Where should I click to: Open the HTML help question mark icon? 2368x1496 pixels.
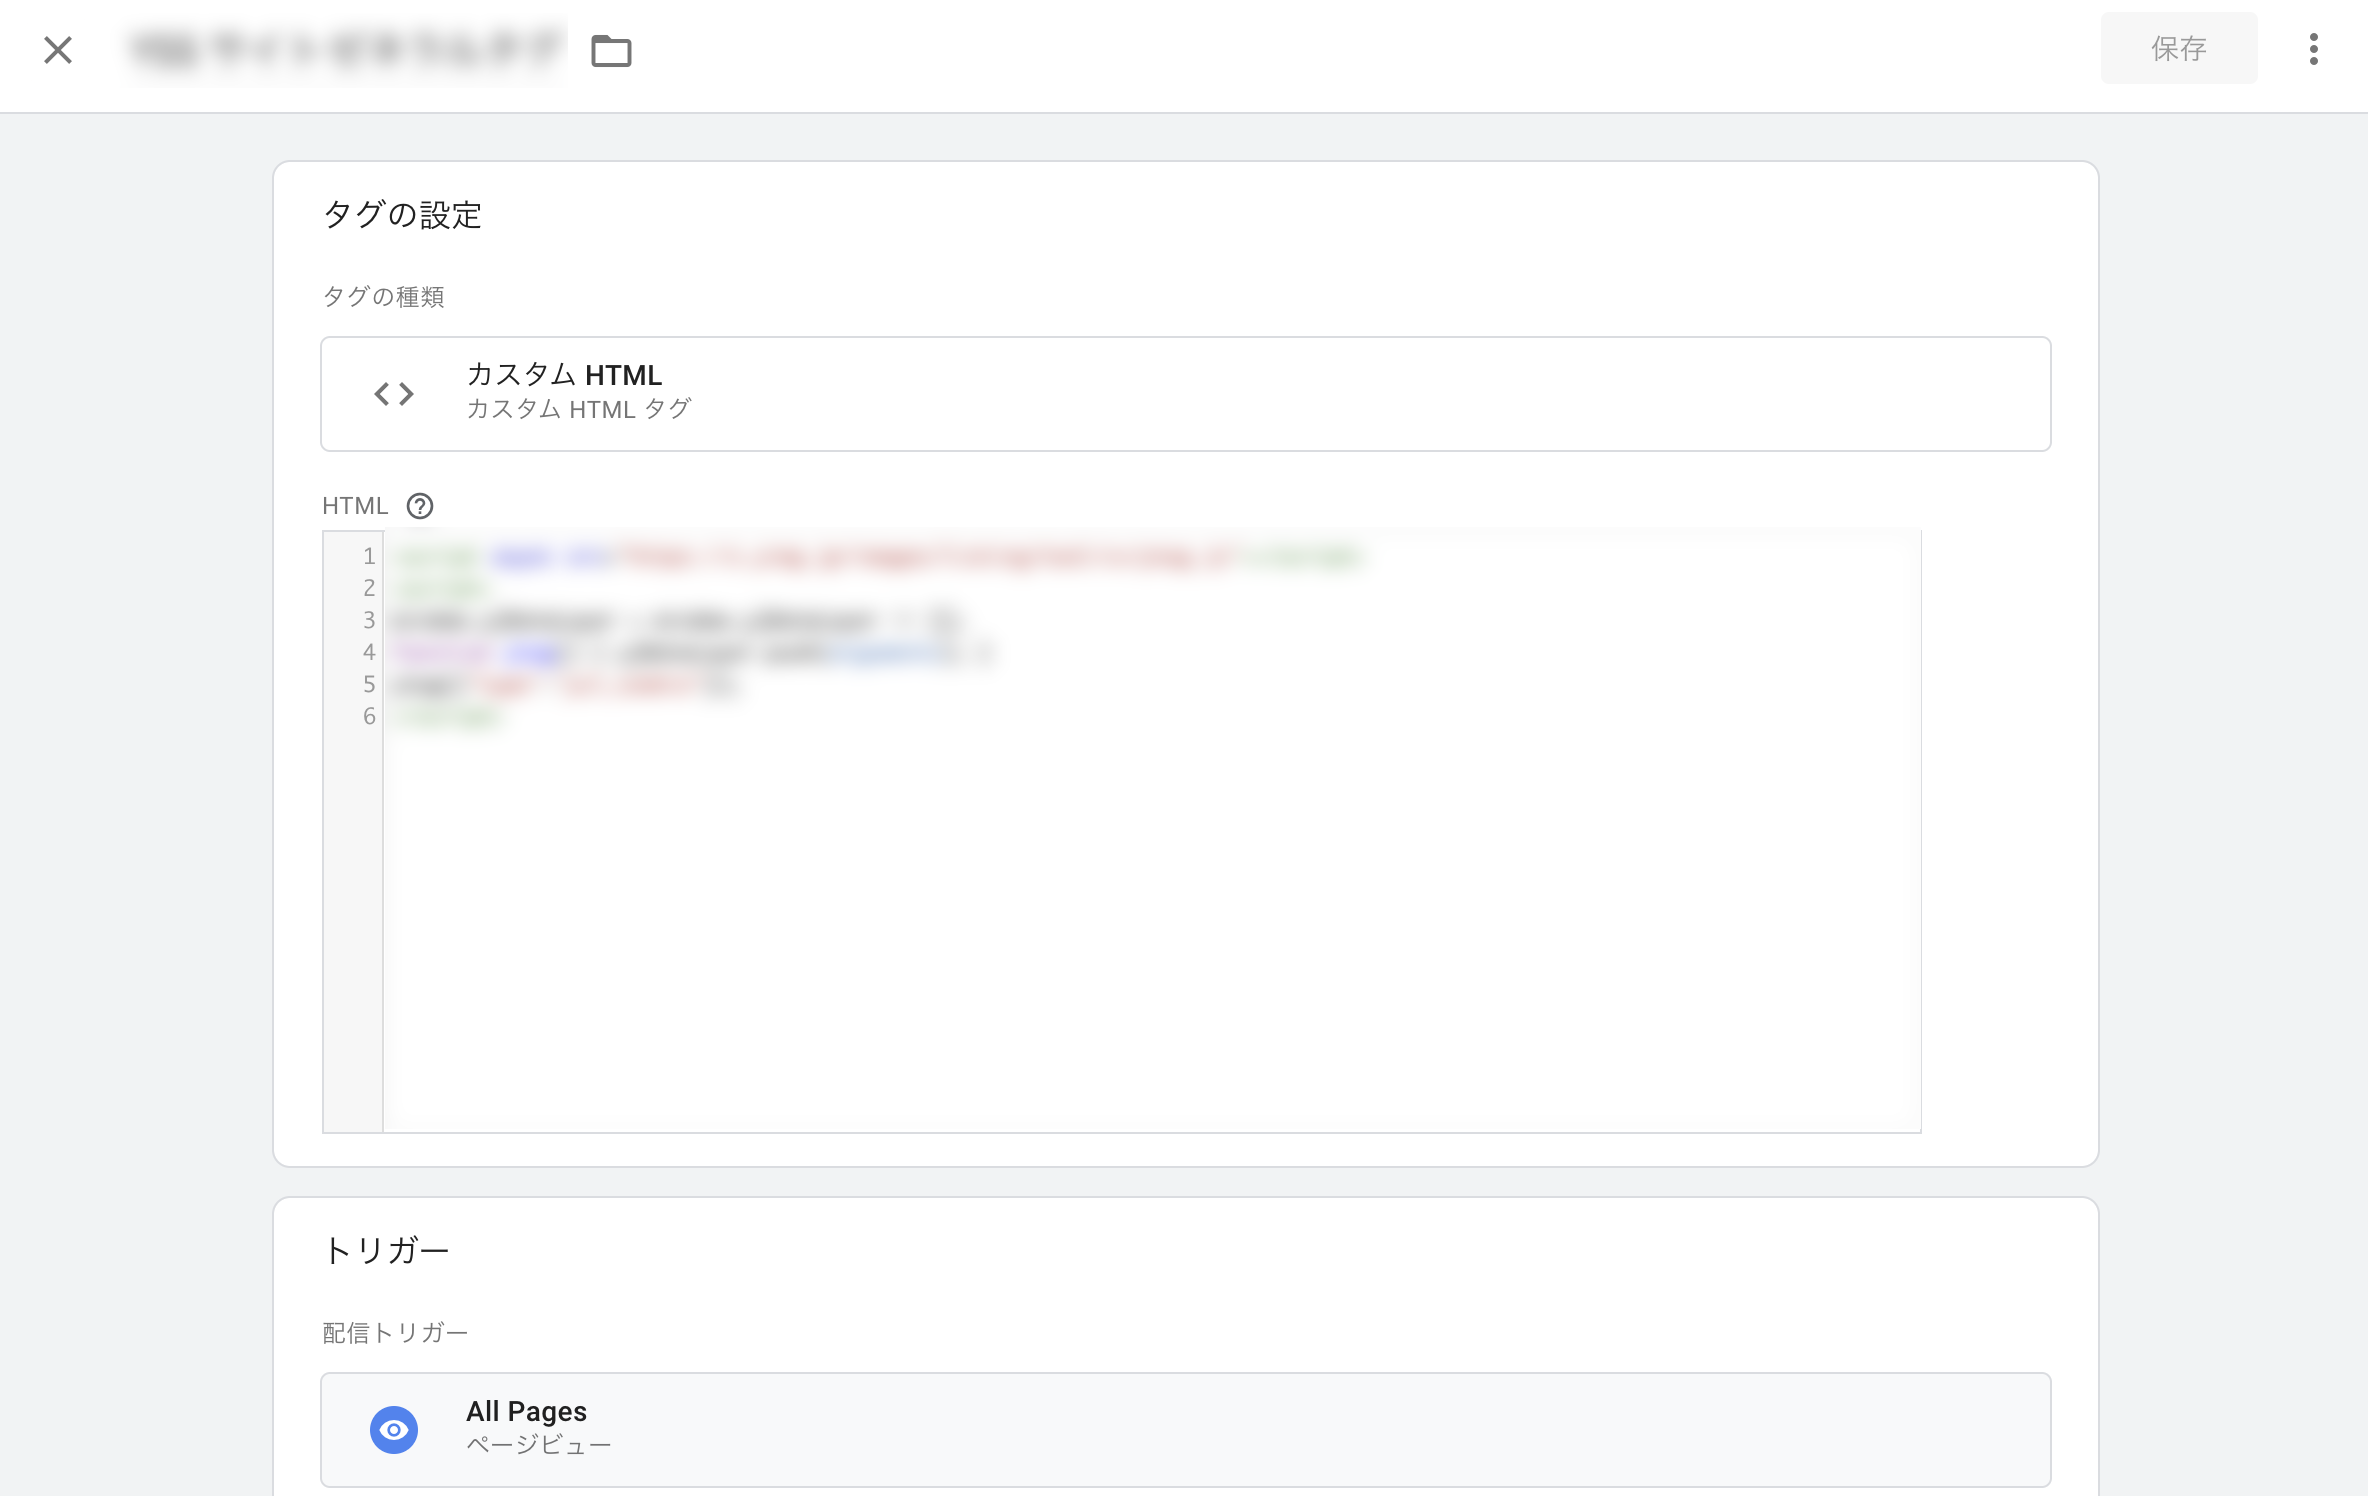click(420, 506)
